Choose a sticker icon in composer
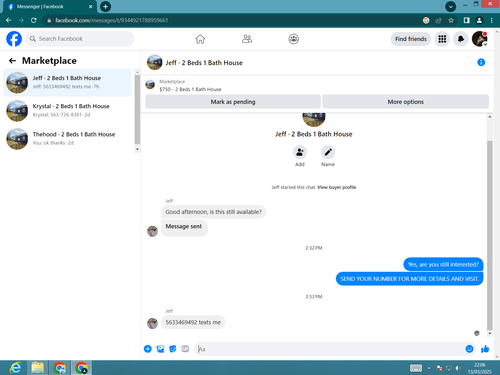The image size is (500, 375). pos(173,349)
